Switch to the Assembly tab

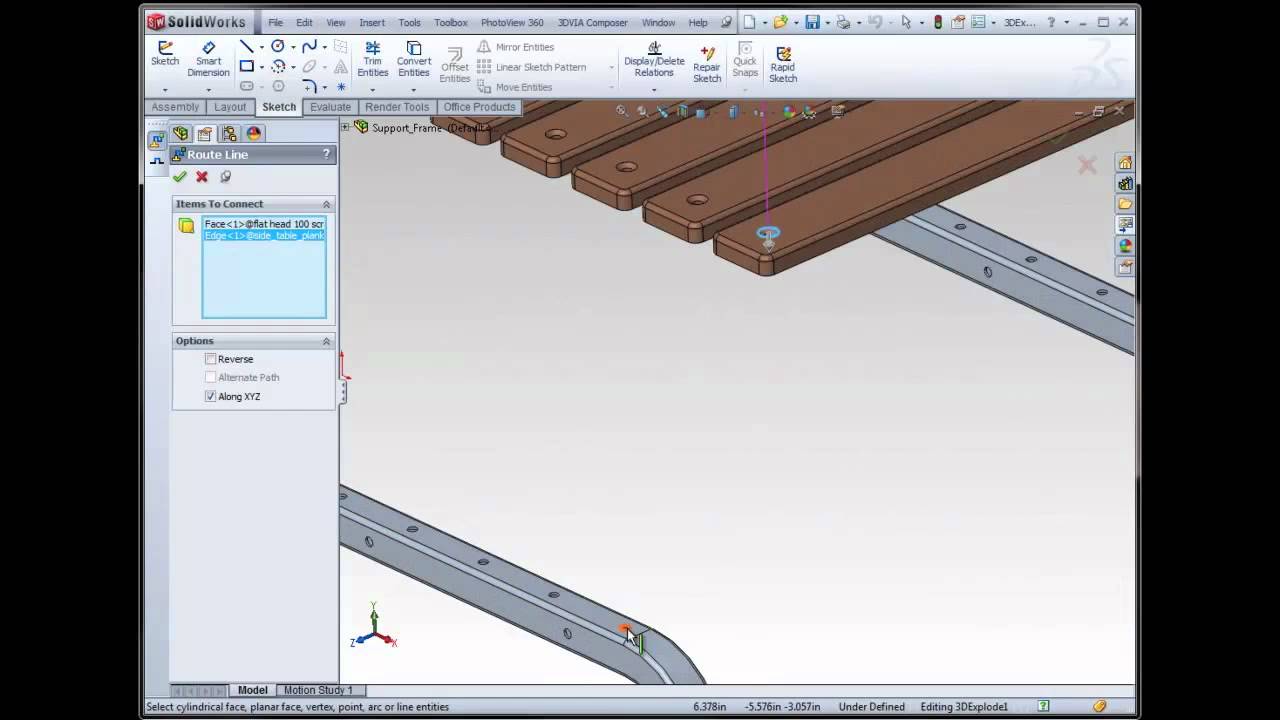(175, 107)
